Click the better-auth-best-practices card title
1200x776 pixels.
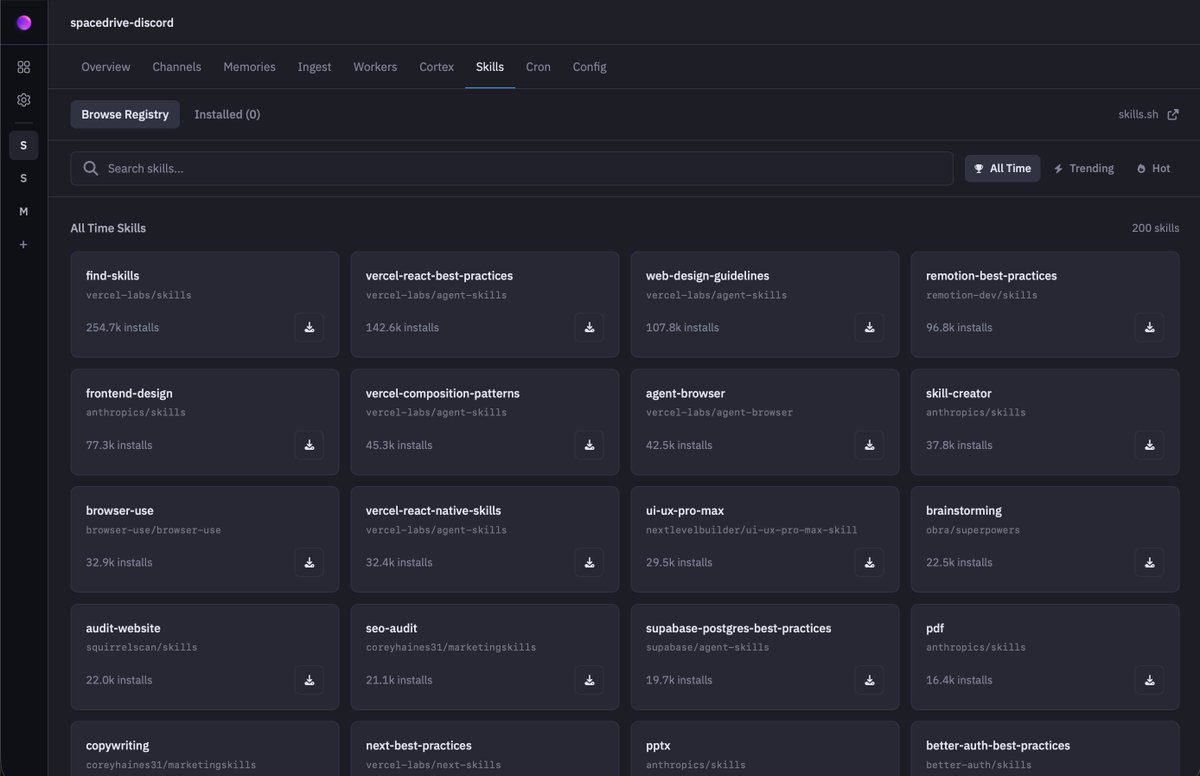click(x=998, y=746)
